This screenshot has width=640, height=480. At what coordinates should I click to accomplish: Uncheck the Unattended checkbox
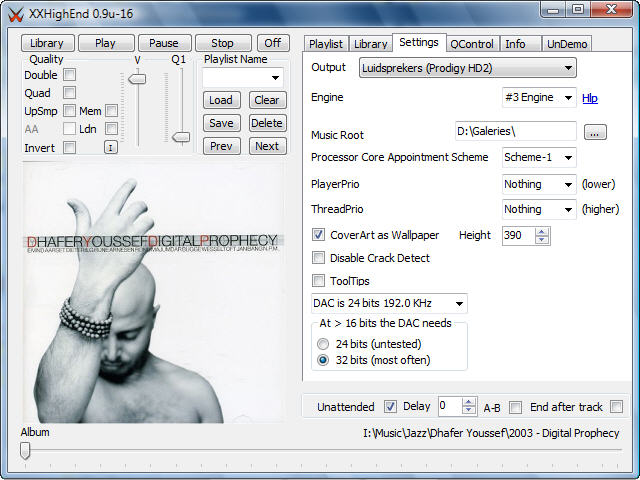[x=390, y=407]
